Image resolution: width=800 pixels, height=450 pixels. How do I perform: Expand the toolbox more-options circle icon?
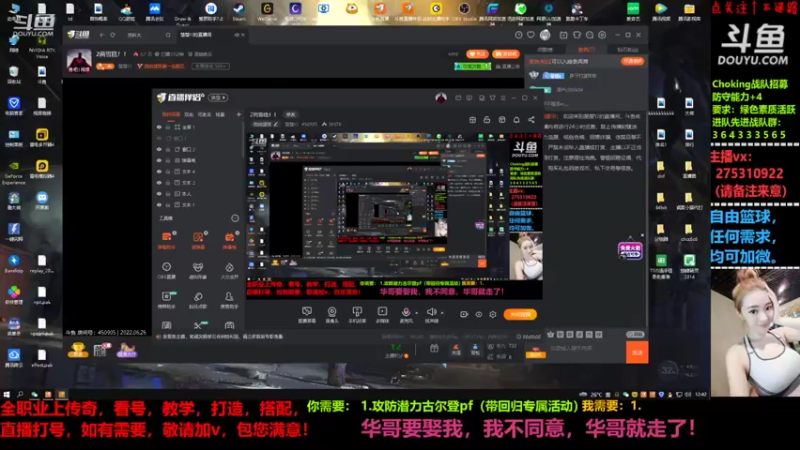coord(235,218)
